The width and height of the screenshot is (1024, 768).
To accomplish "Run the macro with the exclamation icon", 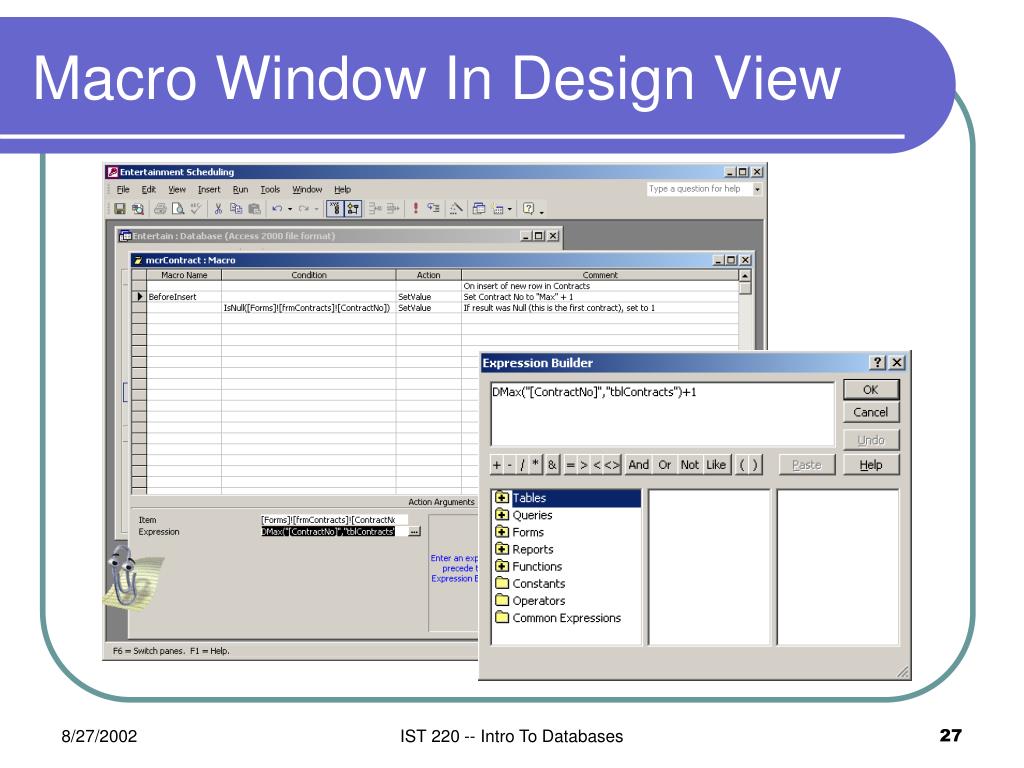I will [415, 209].
